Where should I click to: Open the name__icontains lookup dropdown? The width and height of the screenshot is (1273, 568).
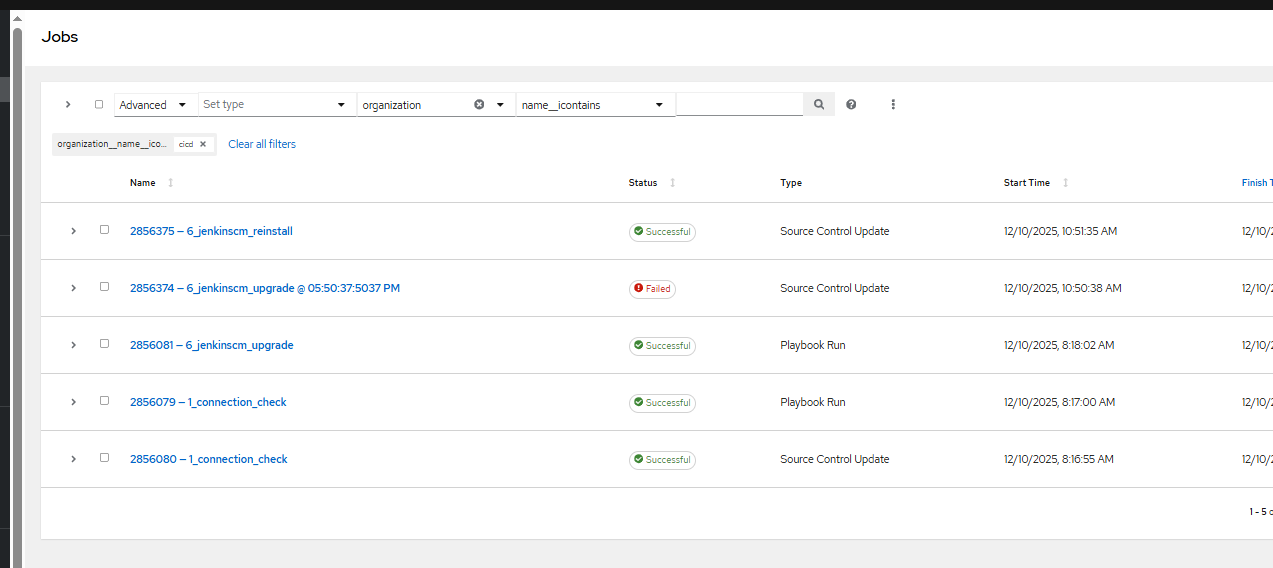tap(595, 104)
